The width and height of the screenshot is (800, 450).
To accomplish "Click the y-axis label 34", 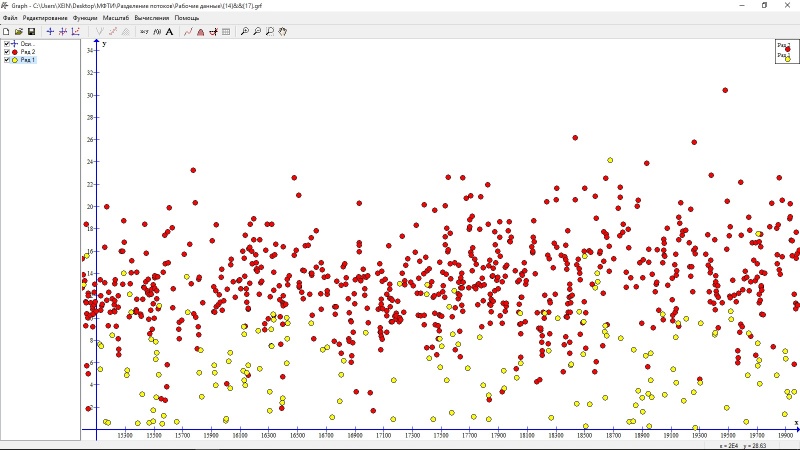I will (90, 51).
